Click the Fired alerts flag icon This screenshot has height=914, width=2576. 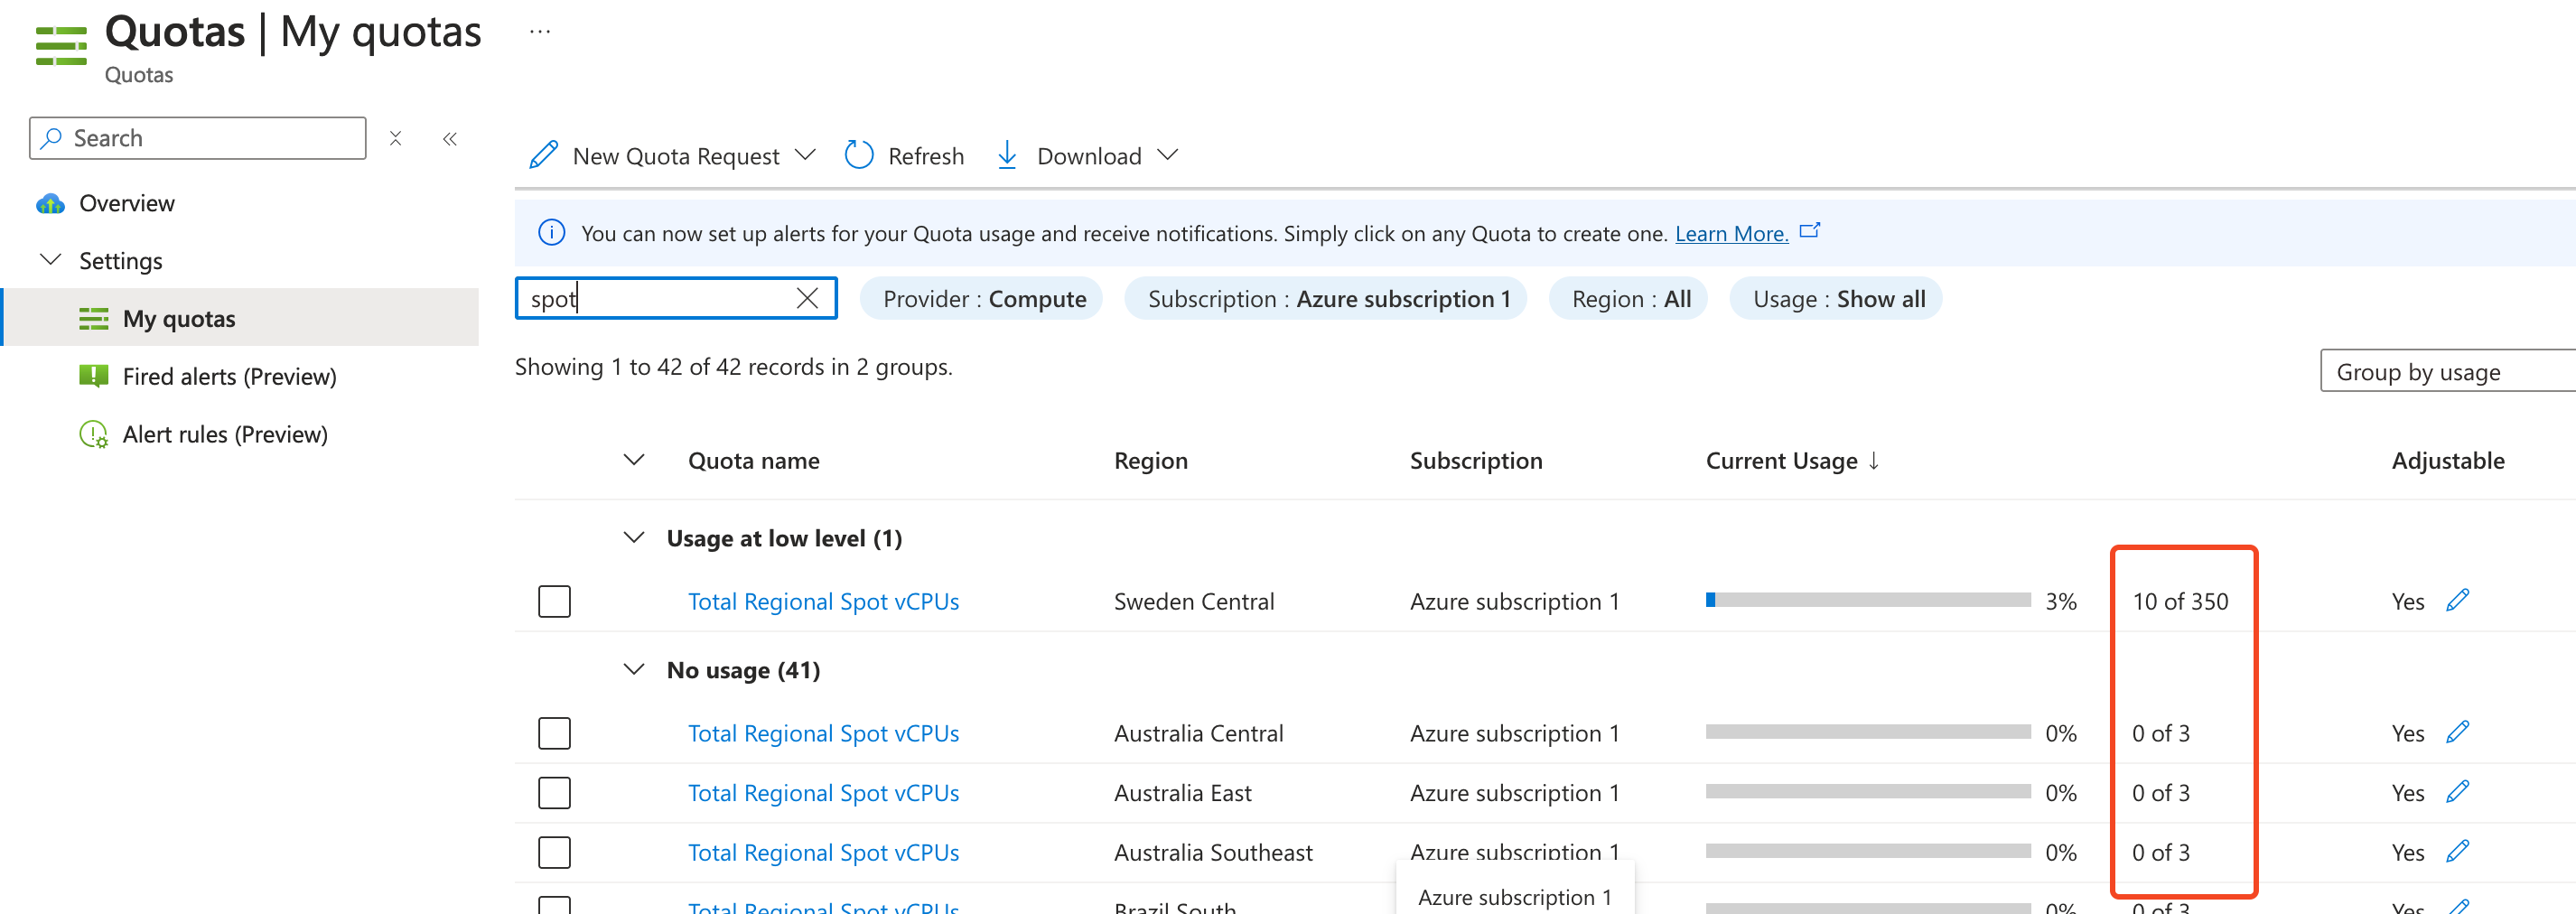tap(94, 377)
